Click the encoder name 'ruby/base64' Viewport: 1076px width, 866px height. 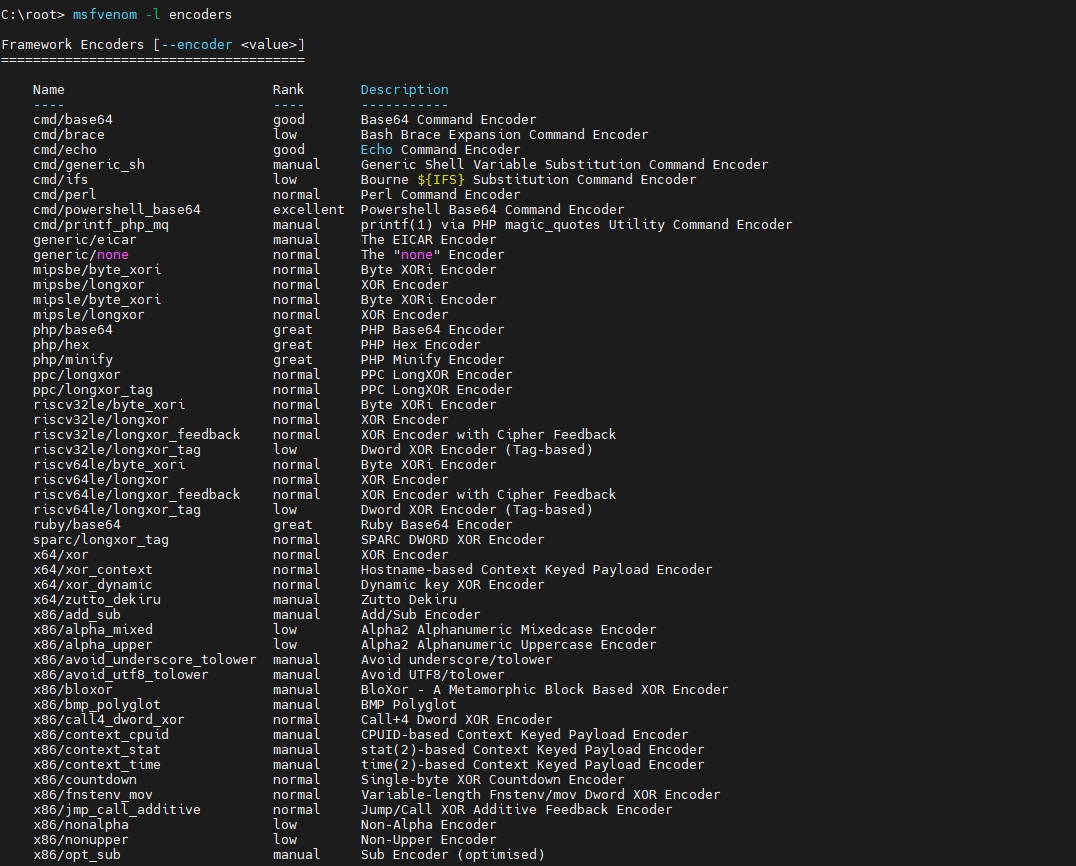(77, 525)
